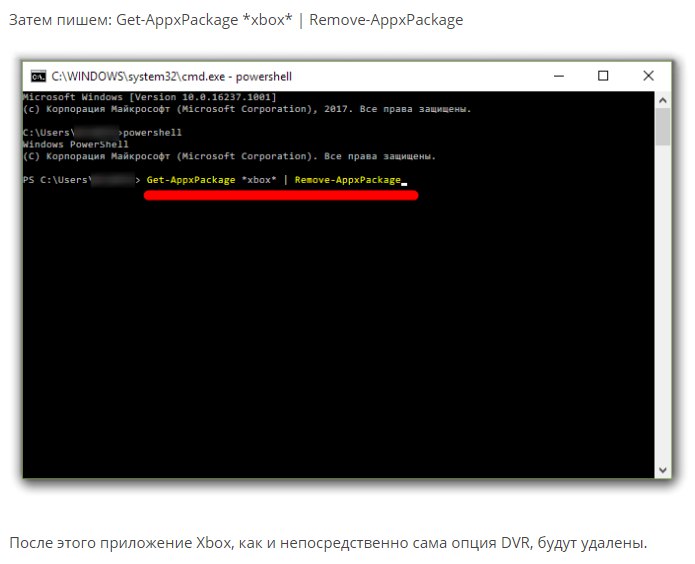The height and width of the screenshot is (564, 695).
Task: Click the paragraph starting with После этого
Action: (x=328, y=543)
